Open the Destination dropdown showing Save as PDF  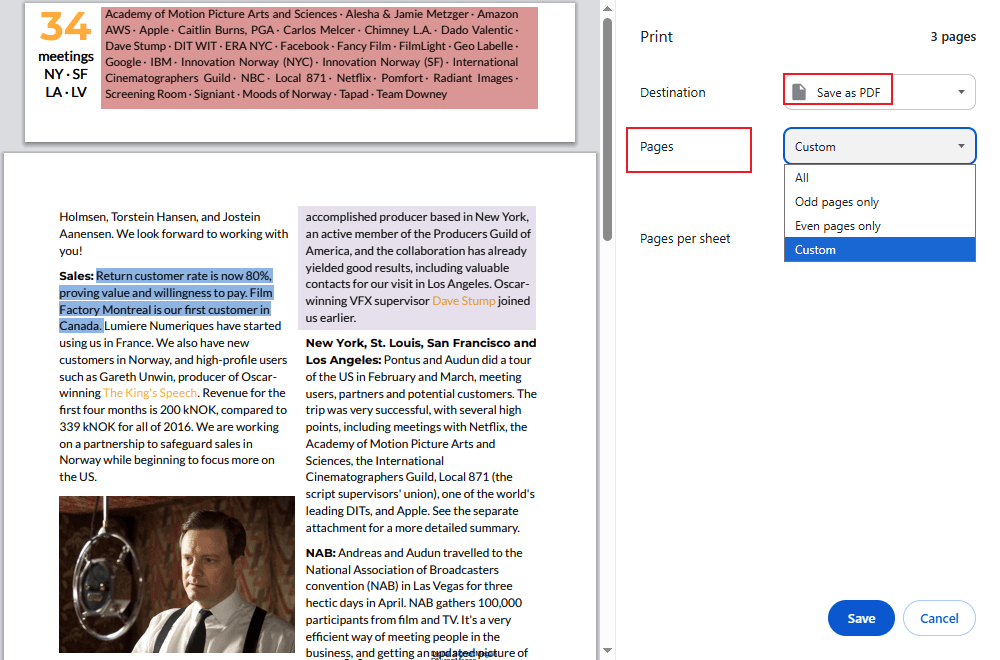pyautogui.click(x=879, y=92)
